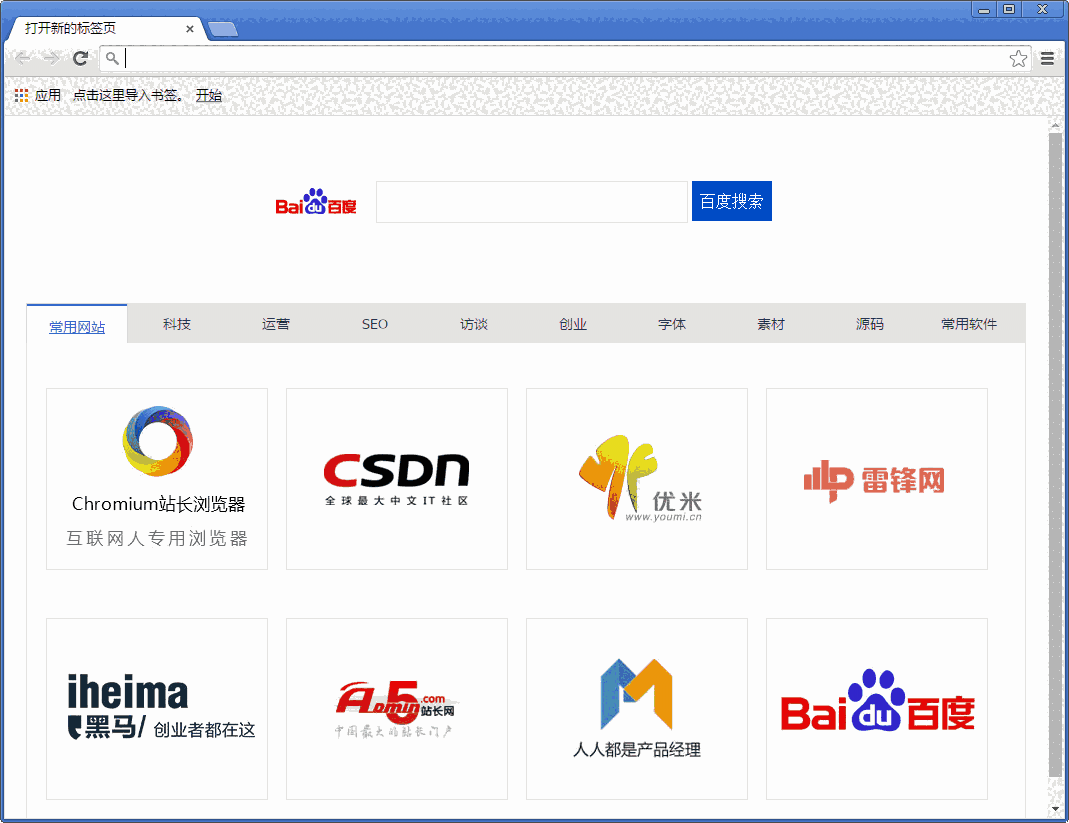
Task: Focus the browser address bar
Action: click(x=566, y=59)
